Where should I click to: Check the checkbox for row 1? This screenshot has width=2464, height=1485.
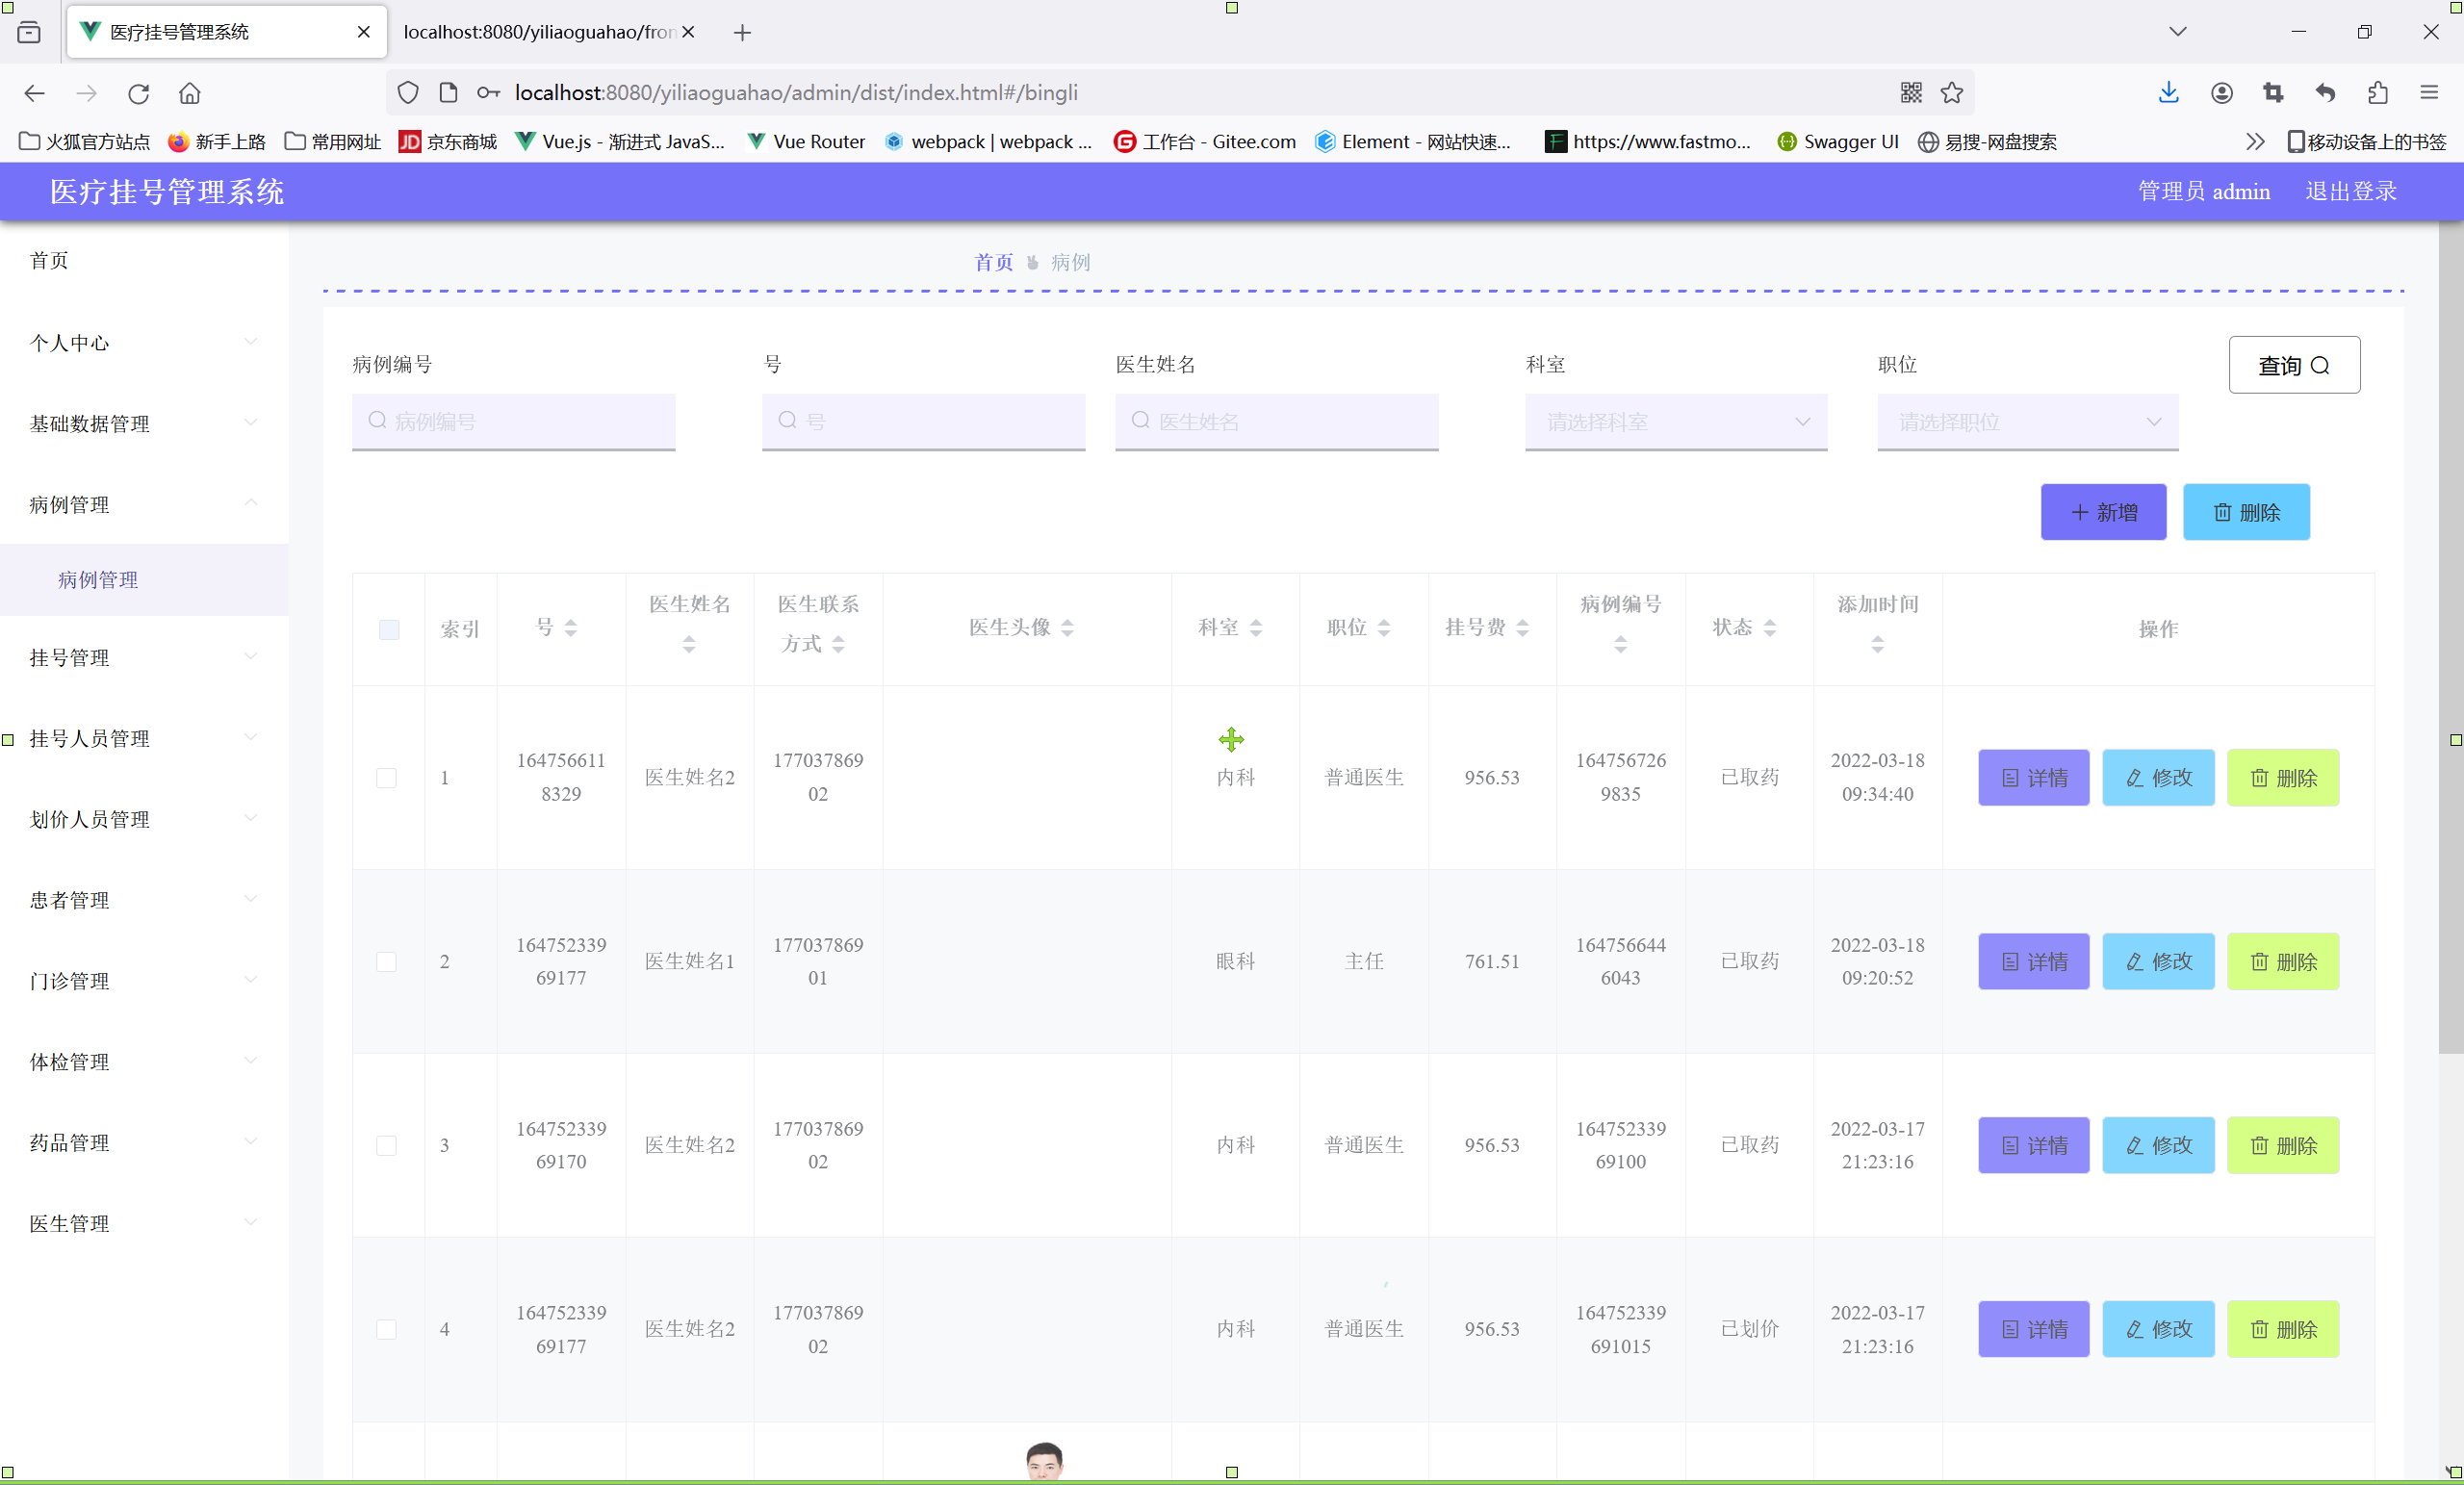coord(386,778)
